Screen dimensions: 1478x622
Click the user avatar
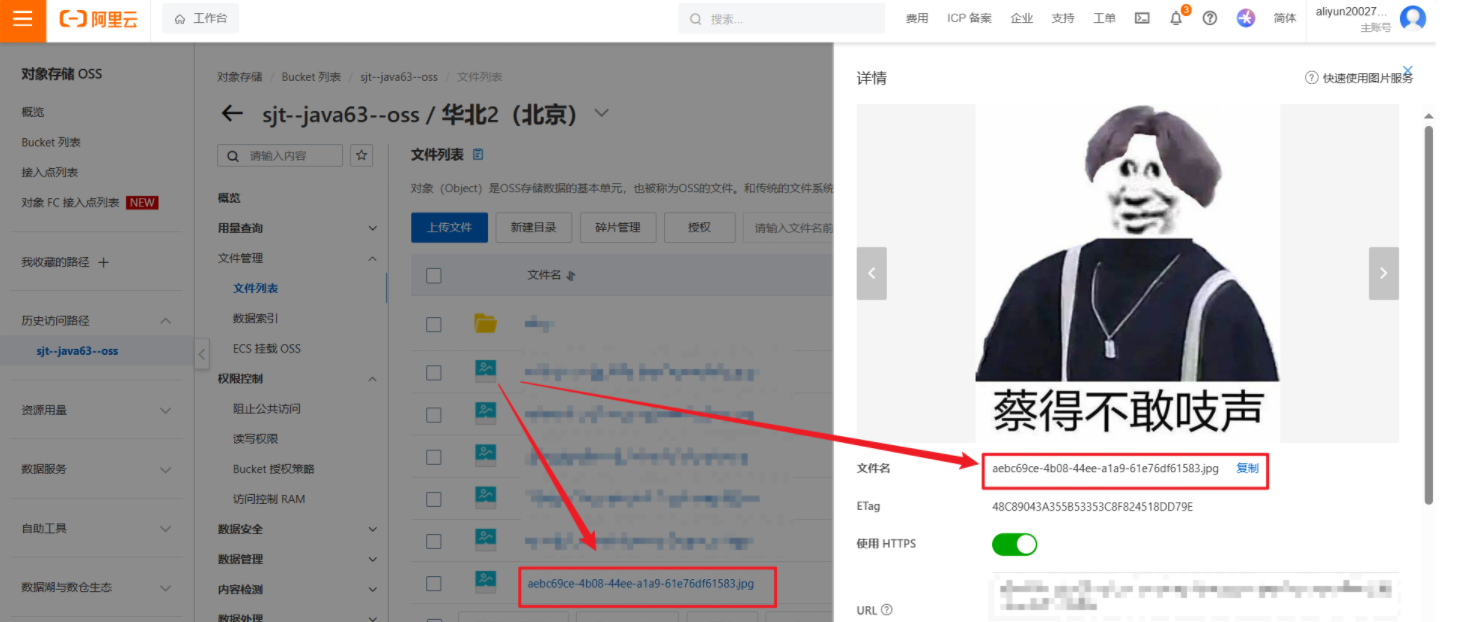click(1413, 17)
